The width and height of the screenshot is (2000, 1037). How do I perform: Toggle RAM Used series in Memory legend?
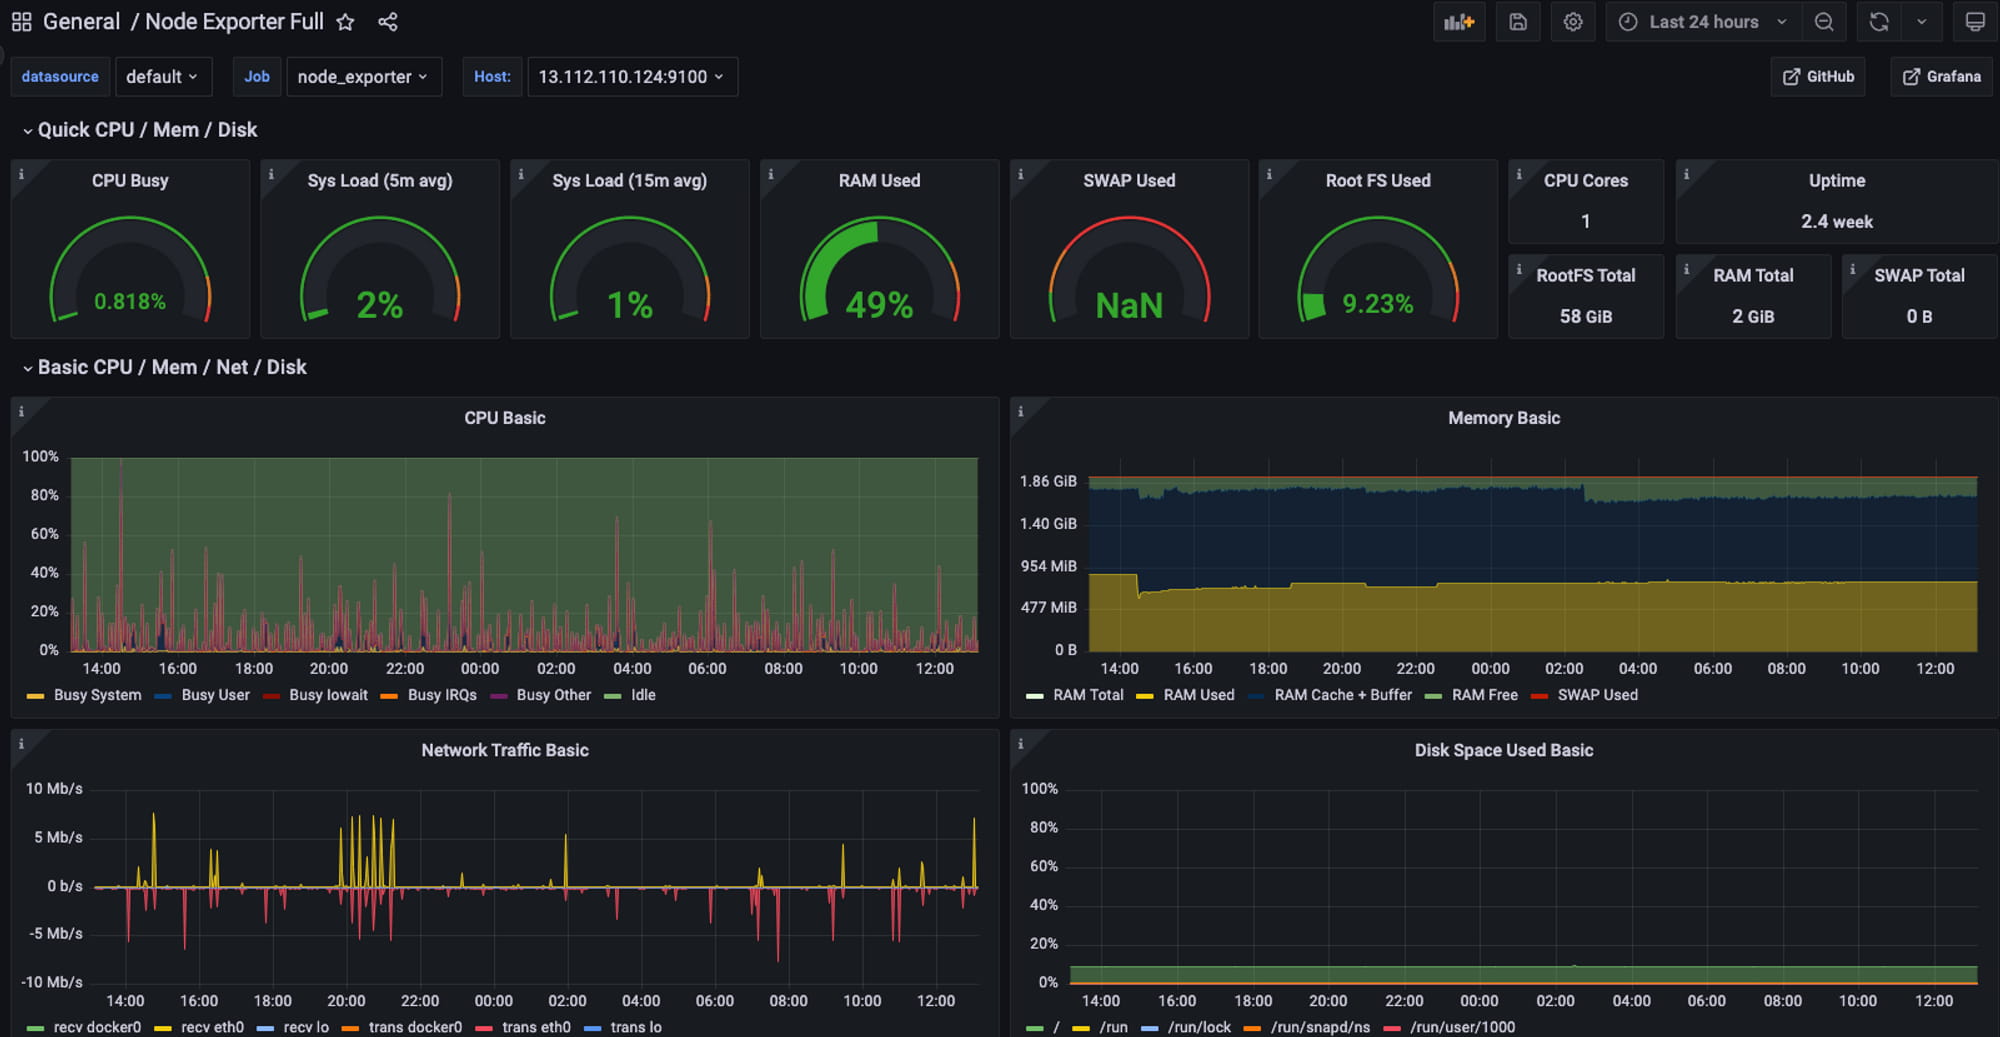tap(1198, 695)
